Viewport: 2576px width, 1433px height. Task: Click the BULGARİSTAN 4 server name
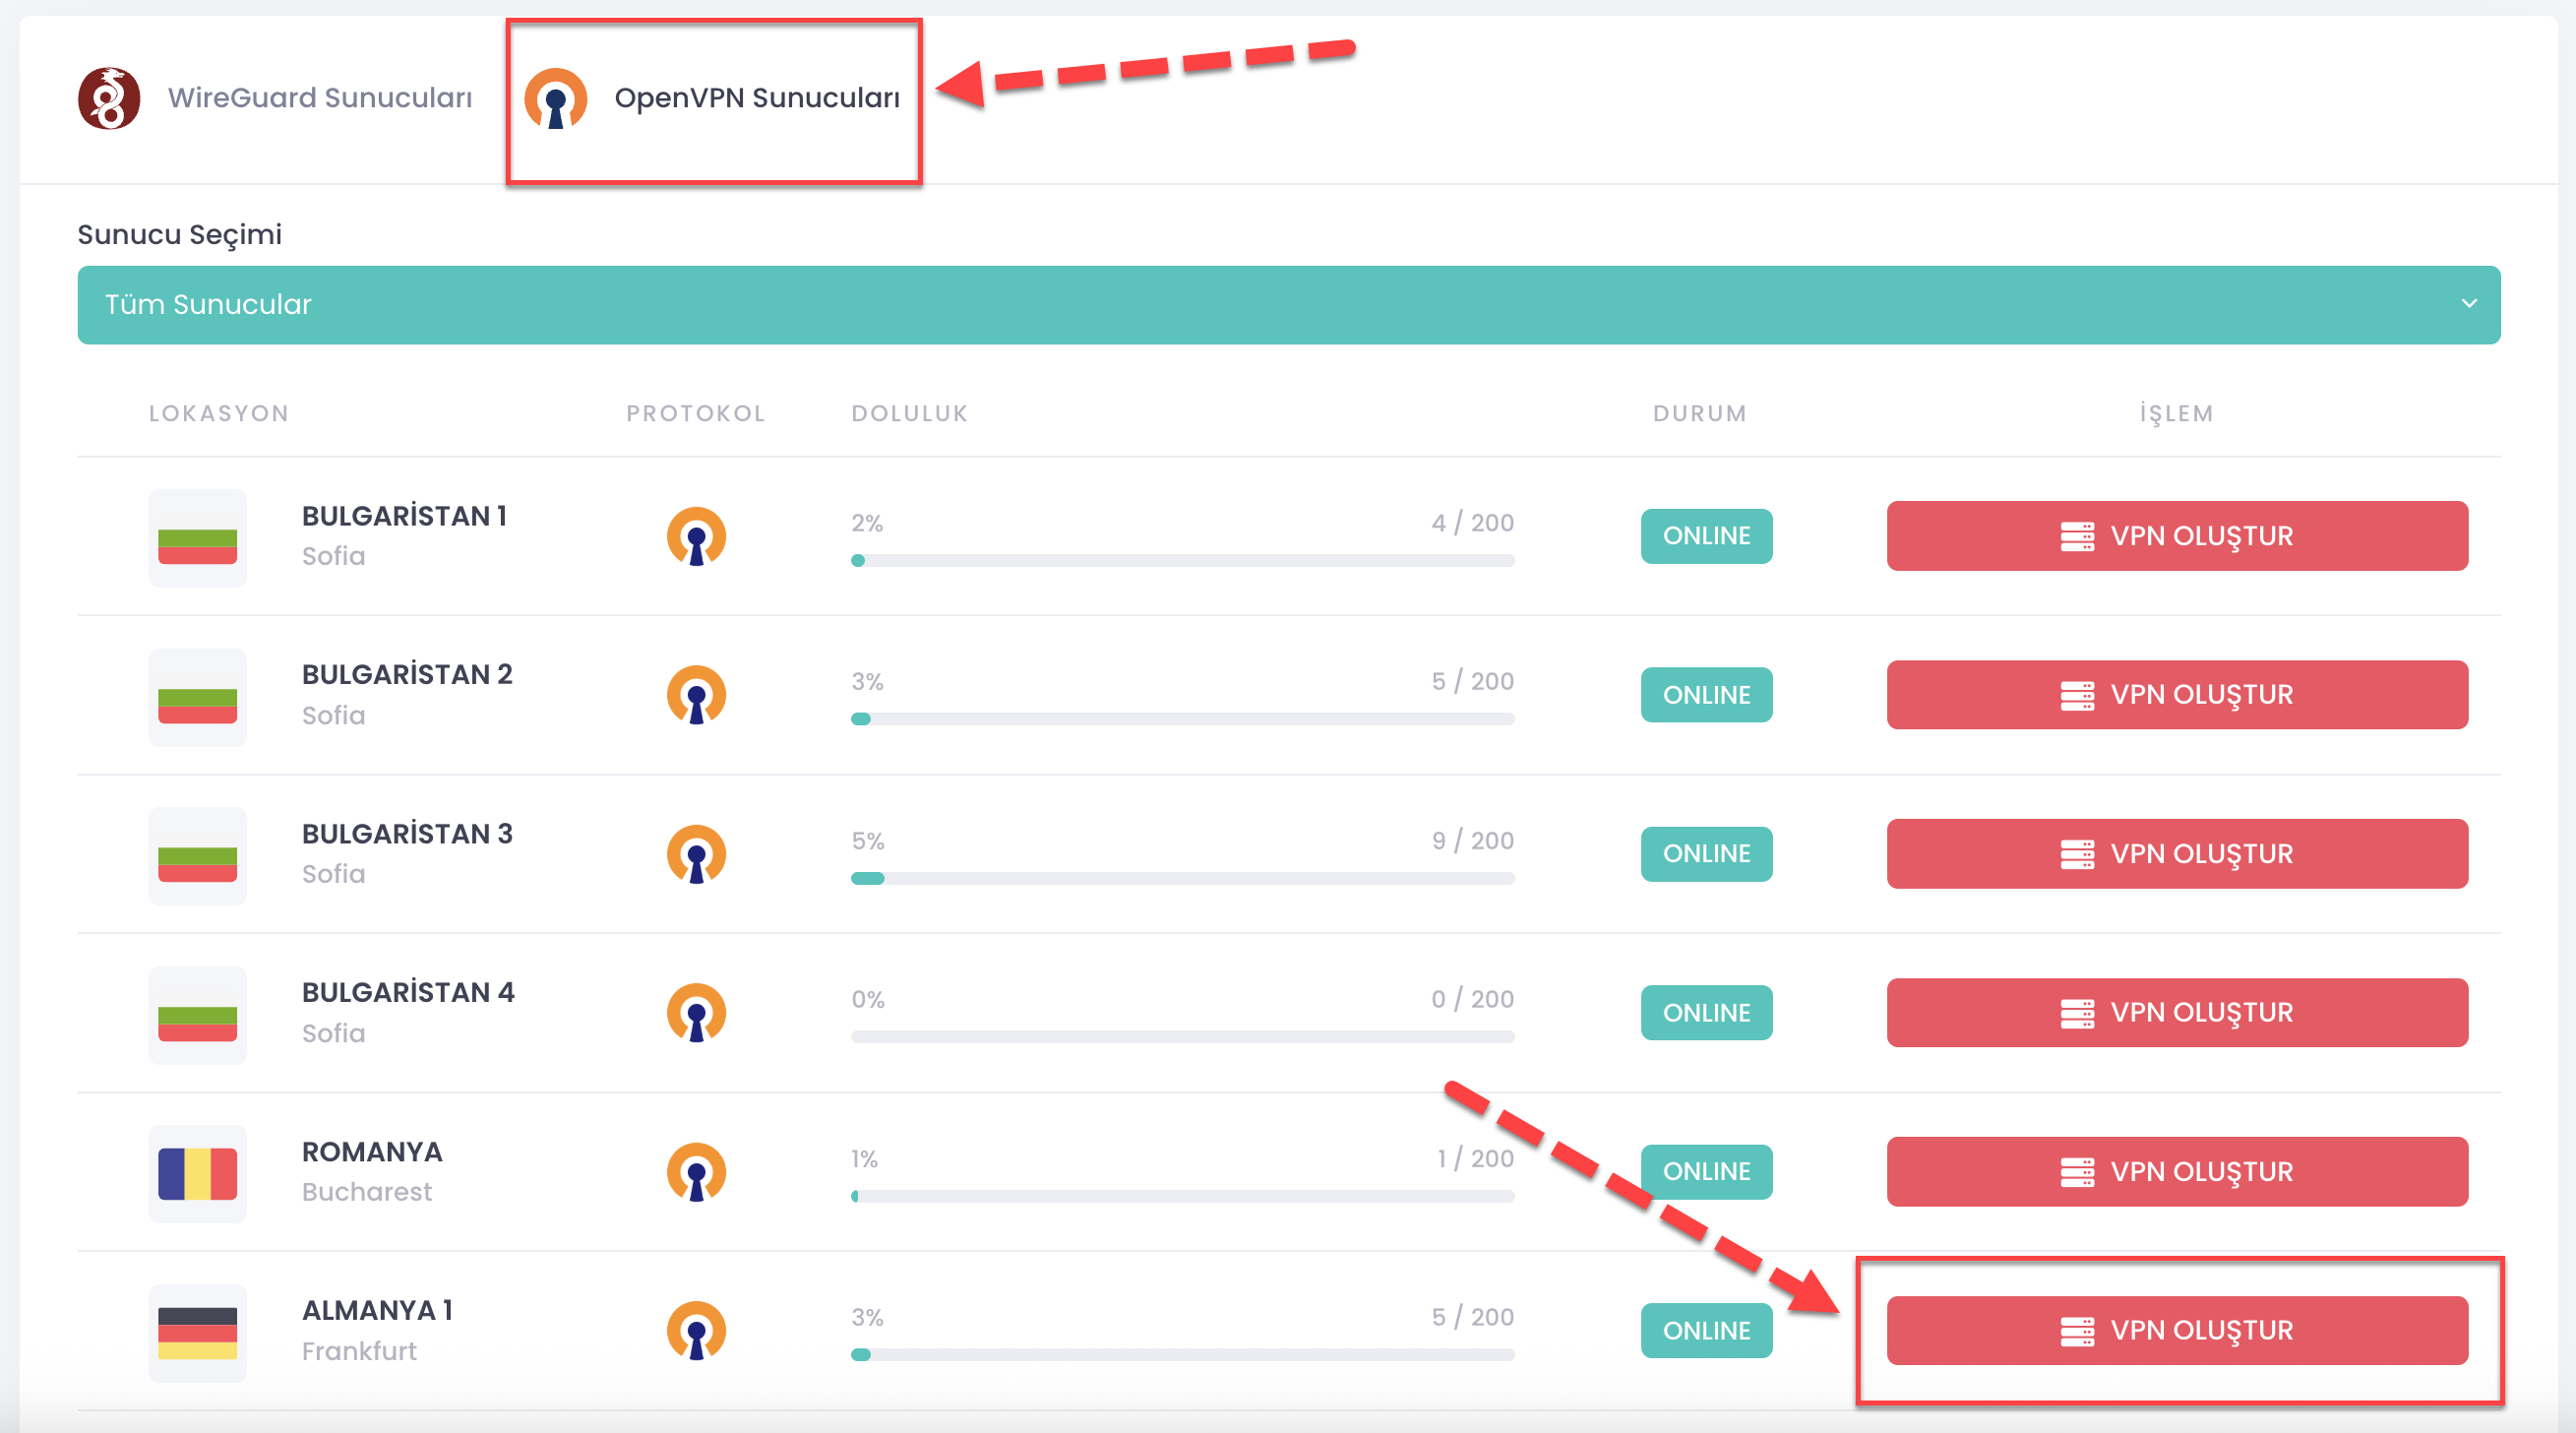click(x=408, y=993)
